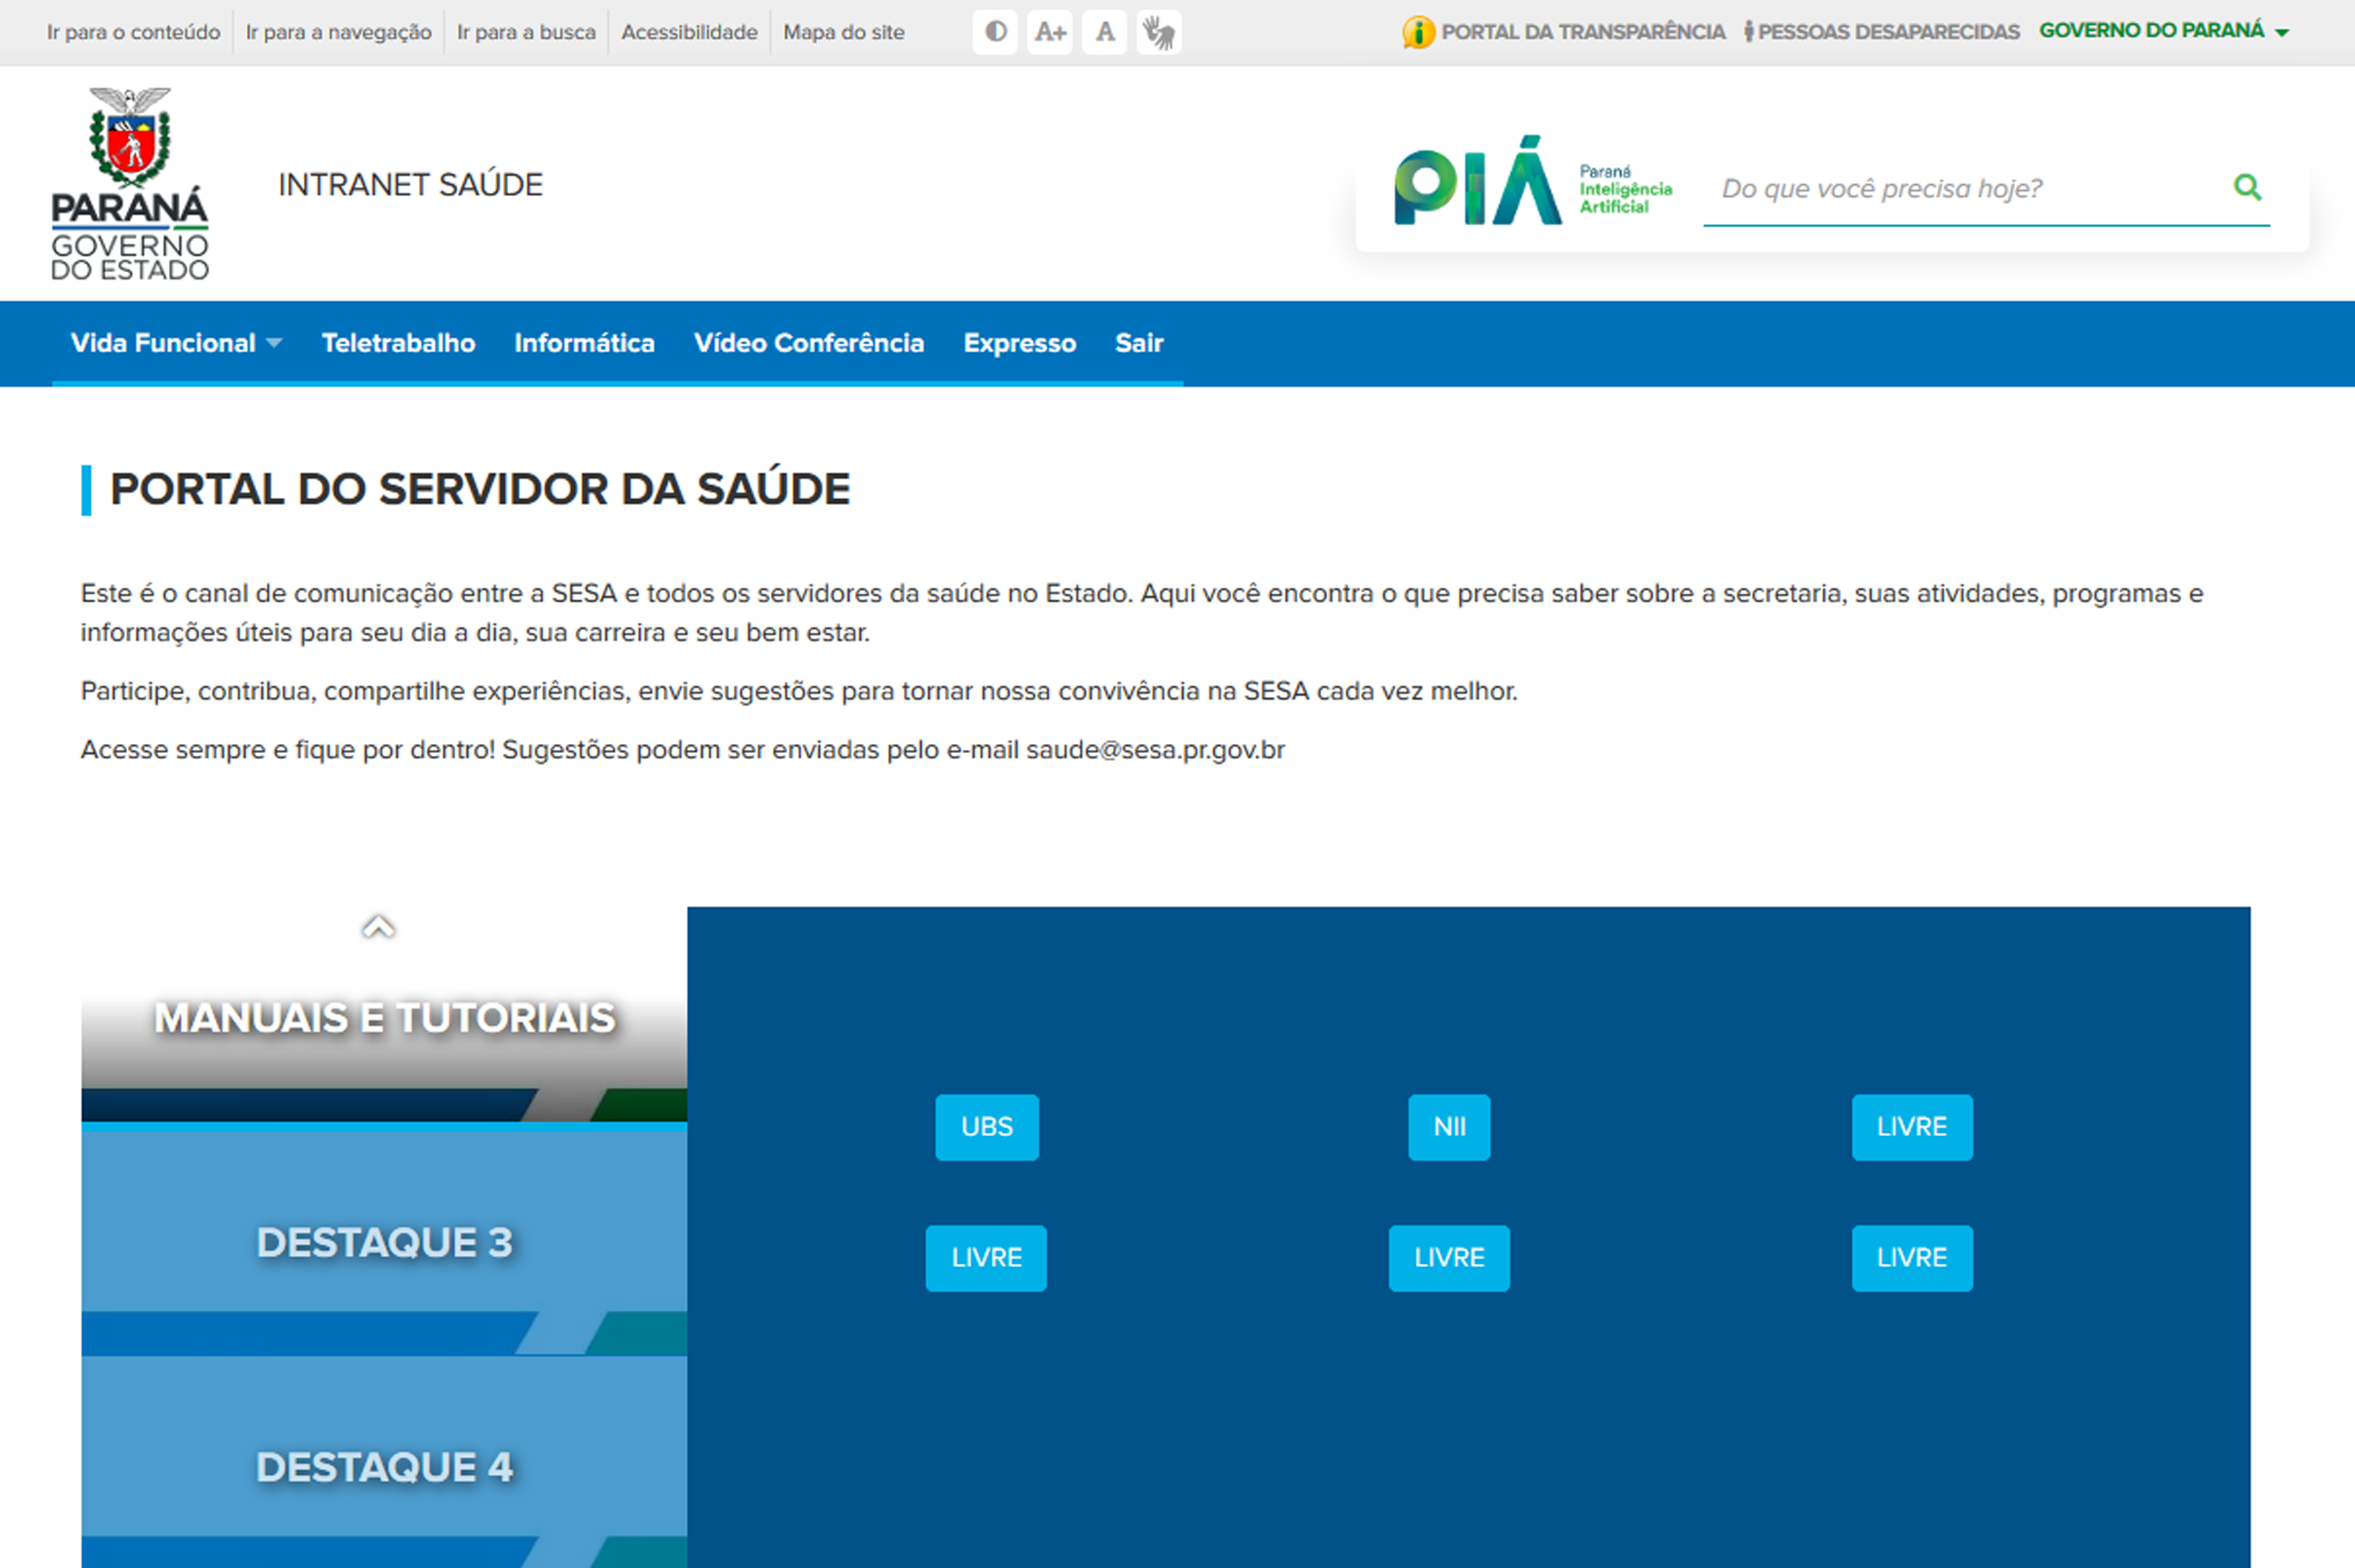Click 'Ir para a busca' link
The image size is (2355, 1568).
point(526,32)
